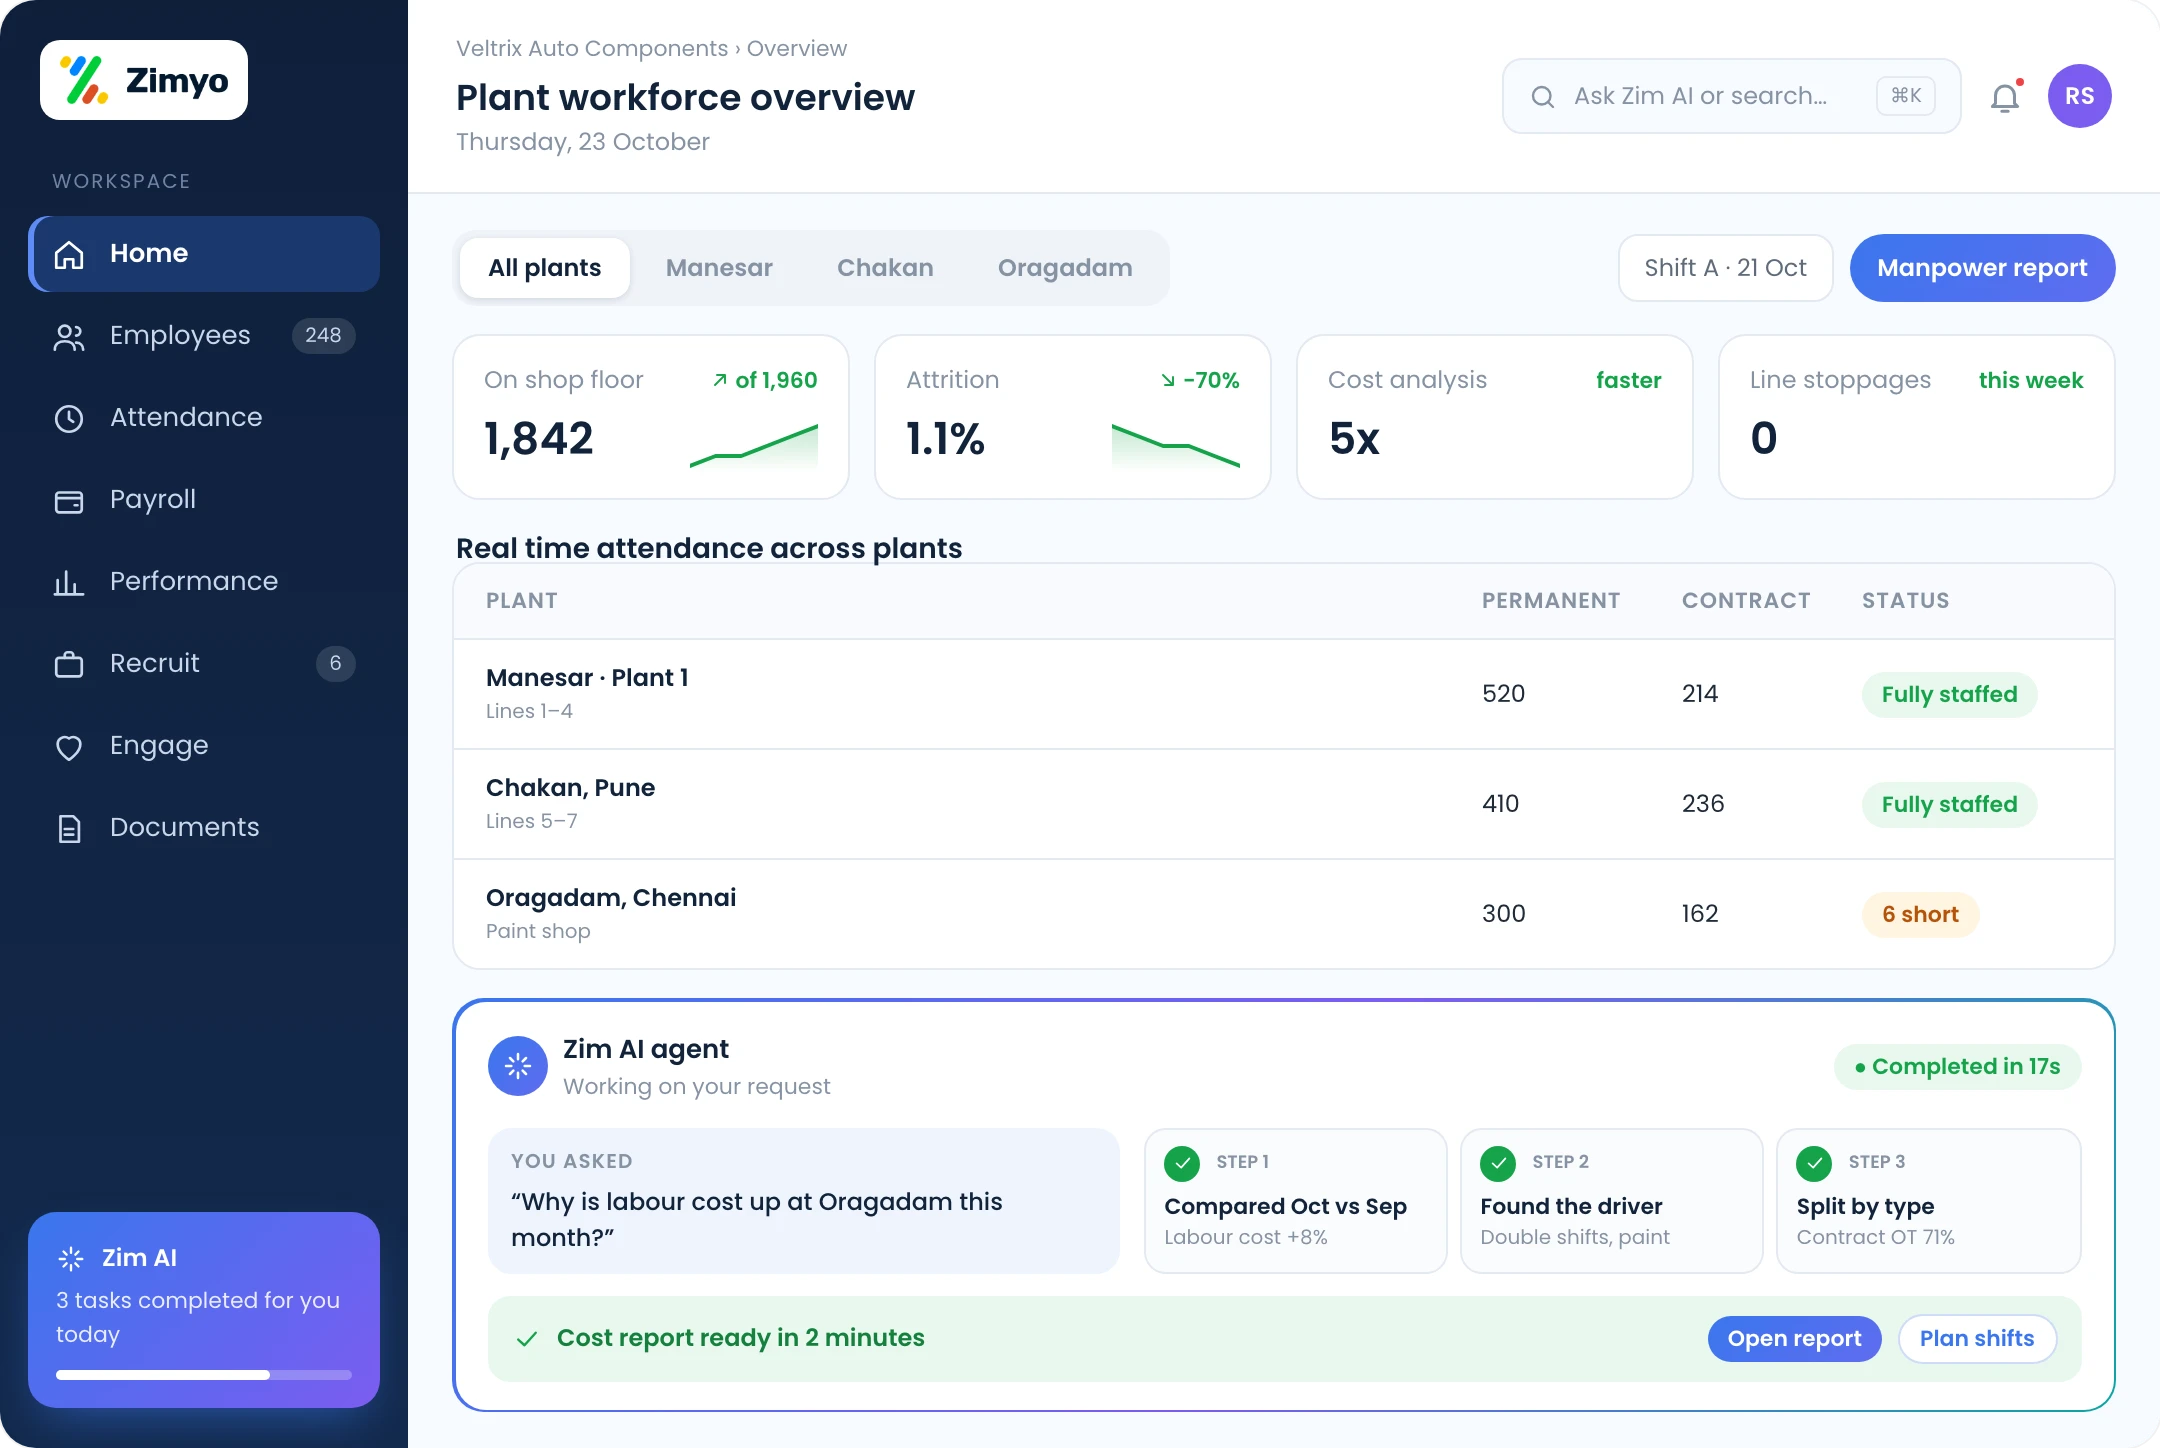Click the Step 3 green check icon
The image size is (2160, 1448).
[x=1814, y=1163]
